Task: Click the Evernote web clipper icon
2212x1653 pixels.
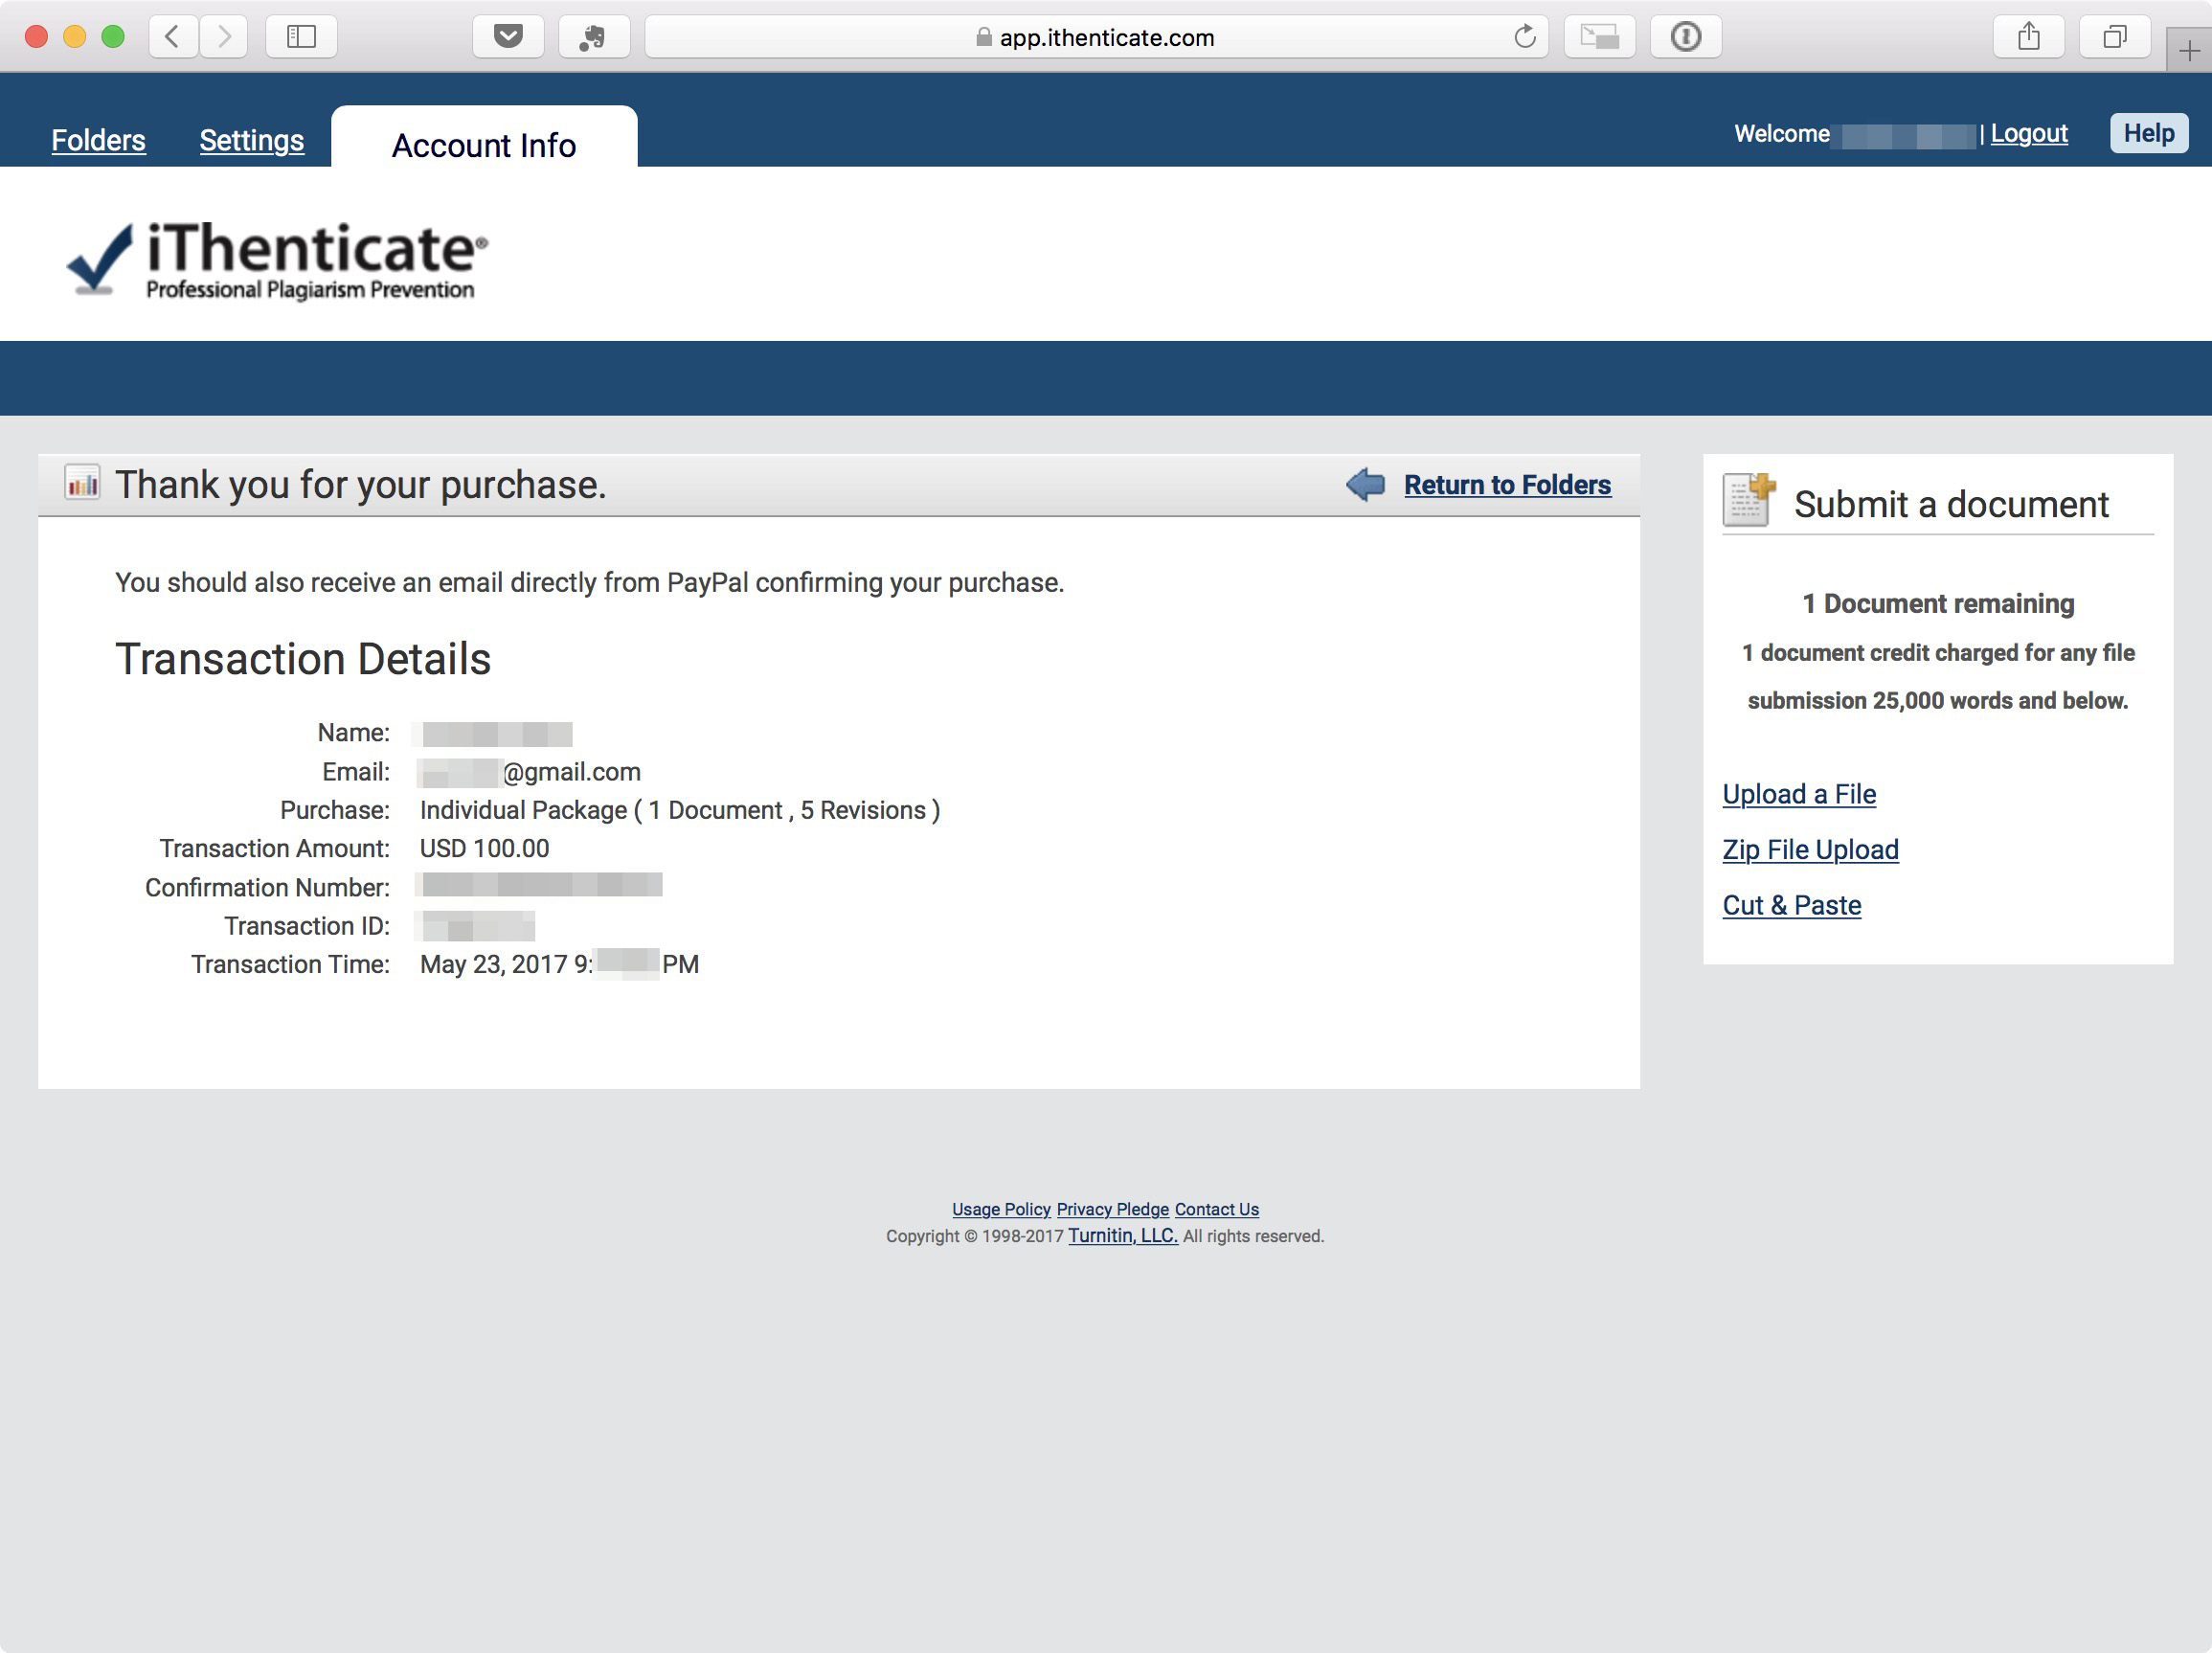Action: click(593, 37)
